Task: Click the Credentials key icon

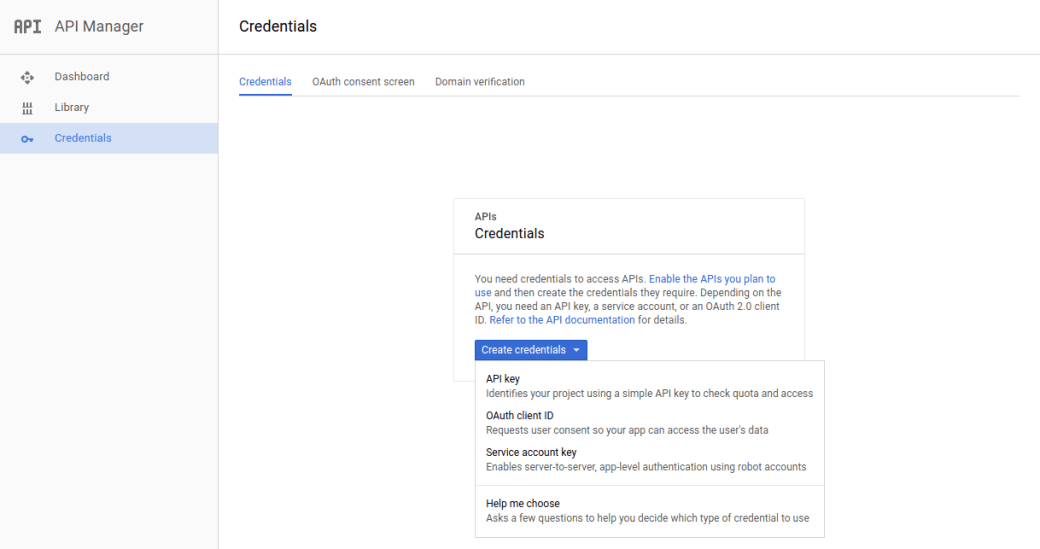Action: pos(27,139)
